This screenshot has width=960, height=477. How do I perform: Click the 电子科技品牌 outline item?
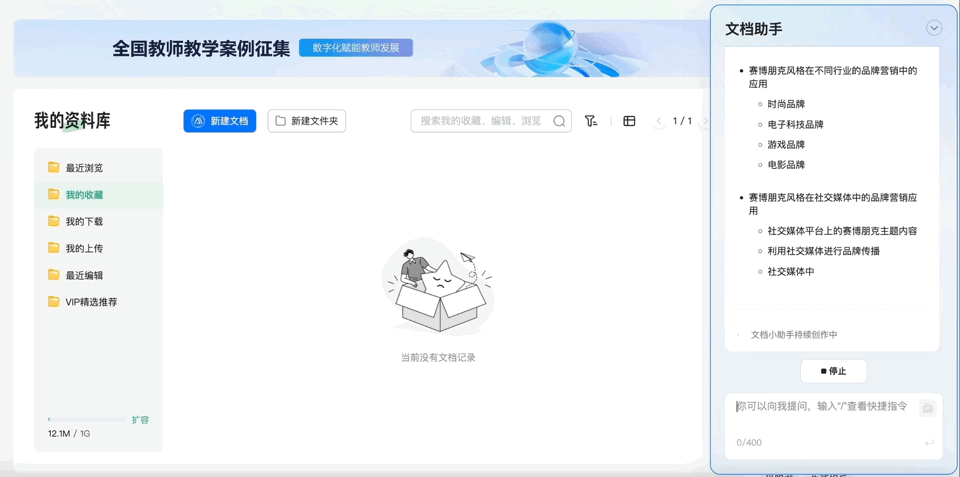[795, 124]
